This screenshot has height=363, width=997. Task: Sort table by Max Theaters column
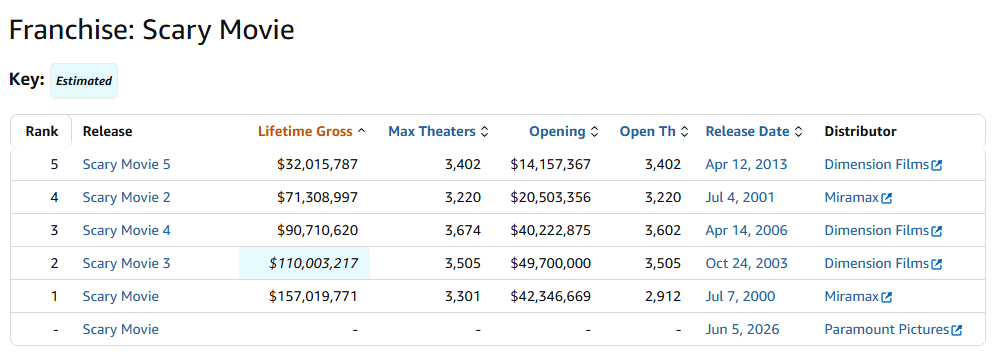click(x=438, y=132)
